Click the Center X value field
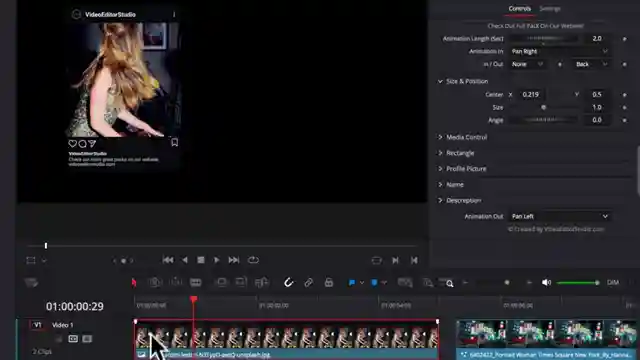Image resolution: width=640 pixels, height=360 pixels. click(x=530, y=94)
